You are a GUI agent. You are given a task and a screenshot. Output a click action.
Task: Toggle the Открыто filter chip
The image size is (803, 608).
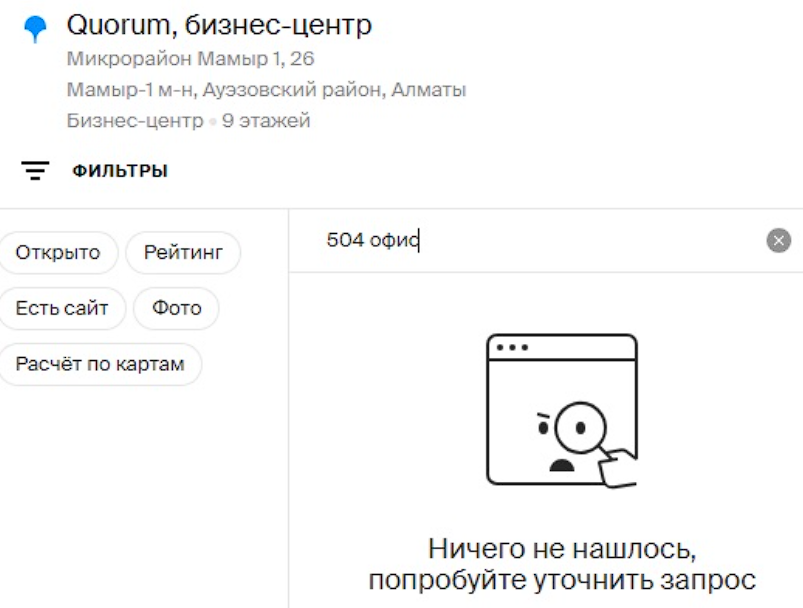pos(58,253)
